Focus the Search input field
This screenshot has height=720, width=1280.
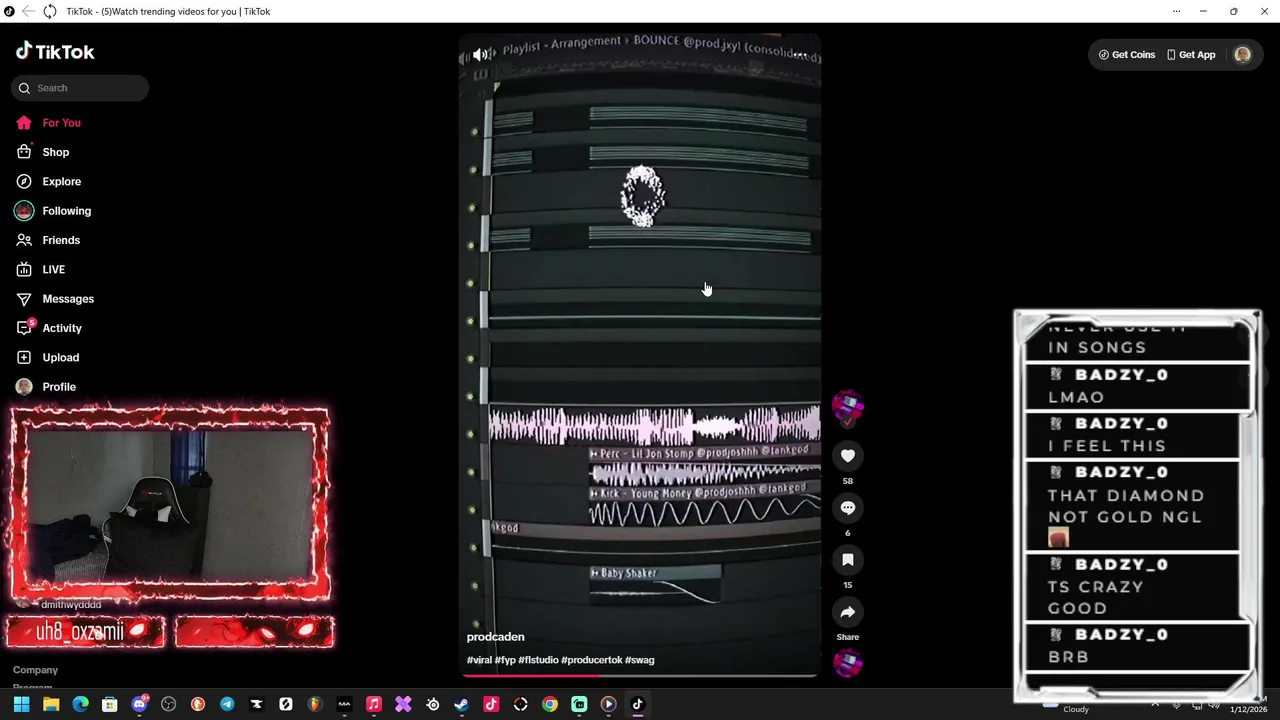pos(80,88)
